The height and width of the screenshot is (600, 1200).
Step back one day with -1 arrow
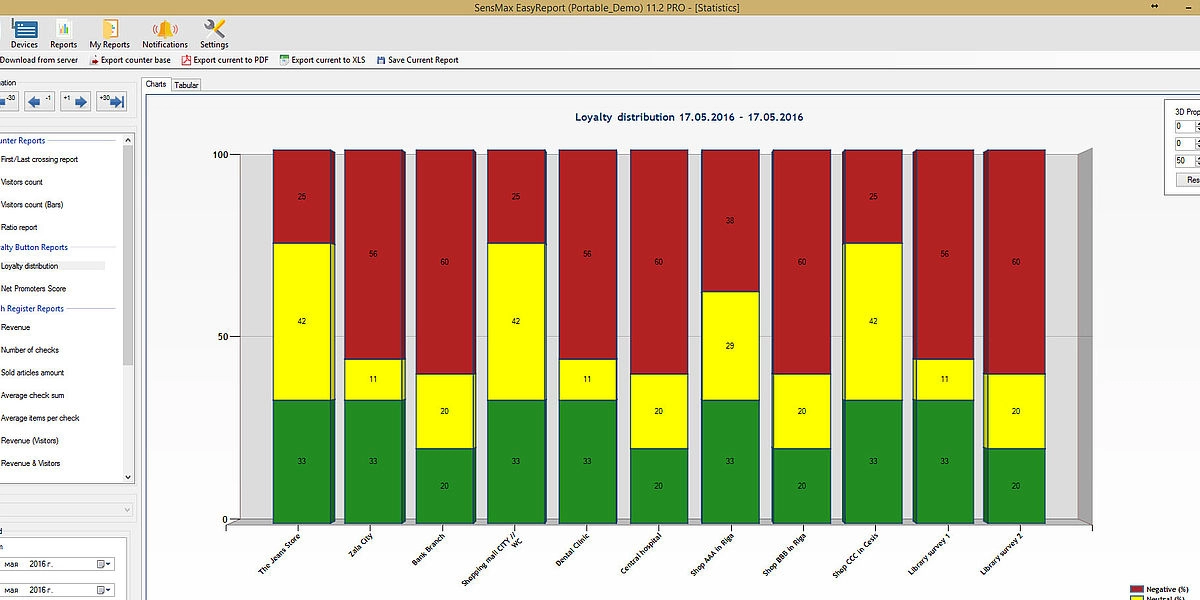coord(40,101)
